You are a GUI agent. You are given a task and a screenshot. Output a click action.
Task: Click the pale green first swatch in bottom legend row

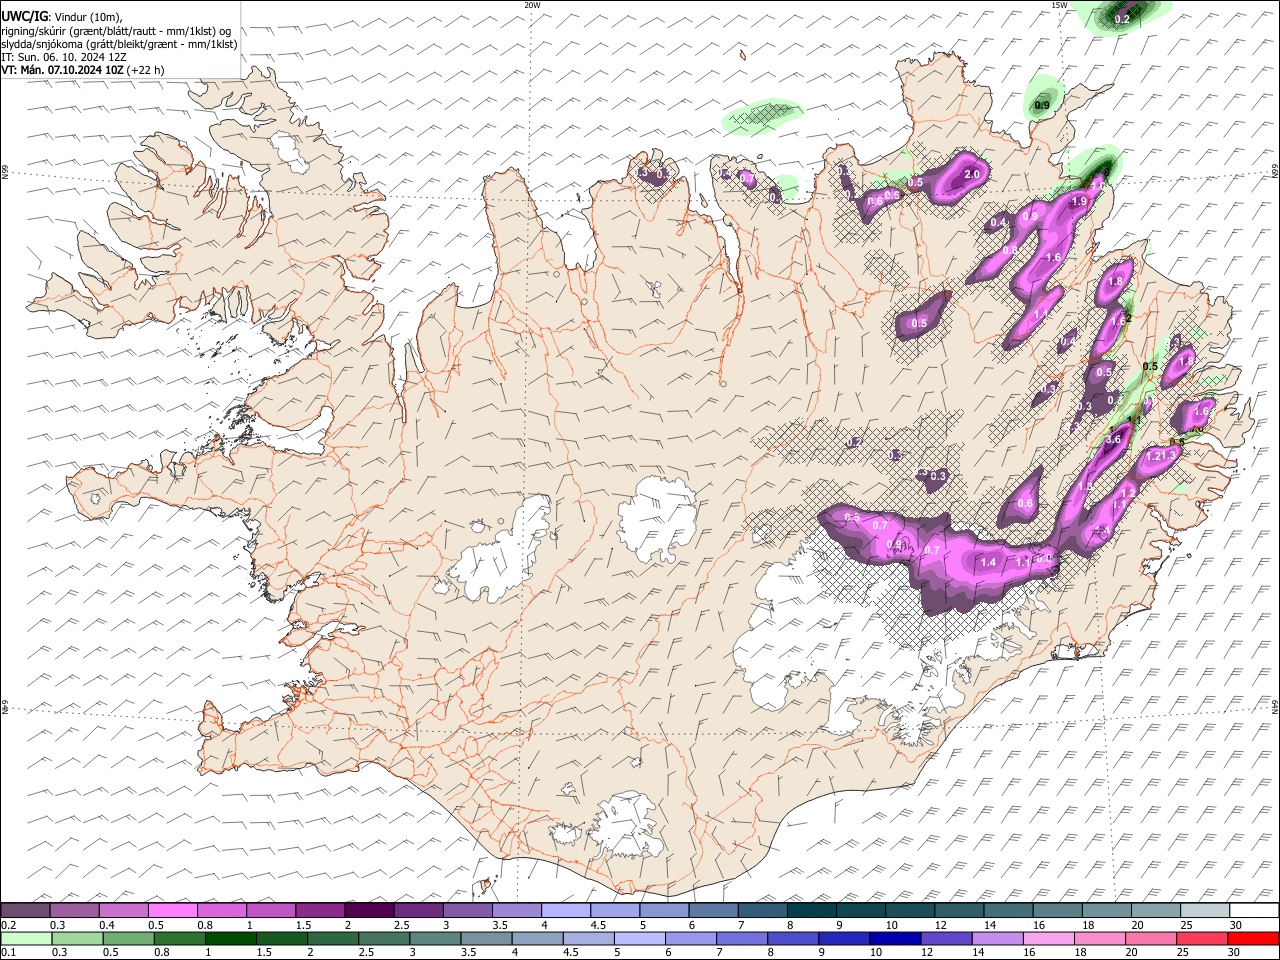point(26,938)
